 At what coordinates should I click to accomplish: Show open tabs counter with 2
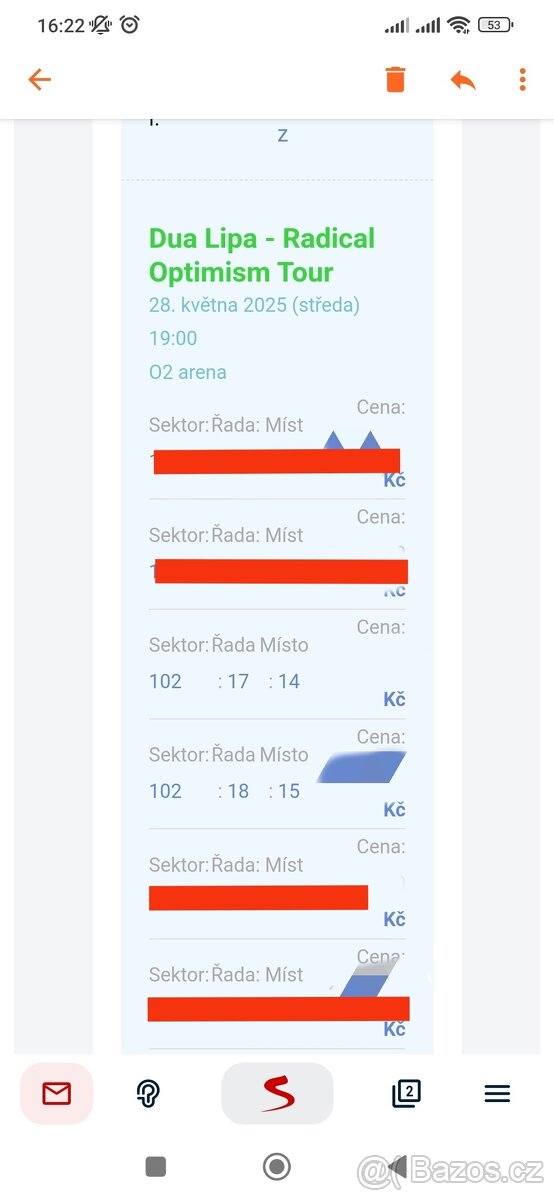(x=406, y=1094)
